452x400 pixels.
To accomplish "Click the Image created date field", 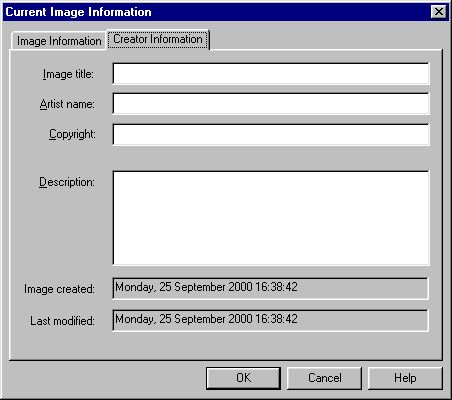I will pos(271,288).
